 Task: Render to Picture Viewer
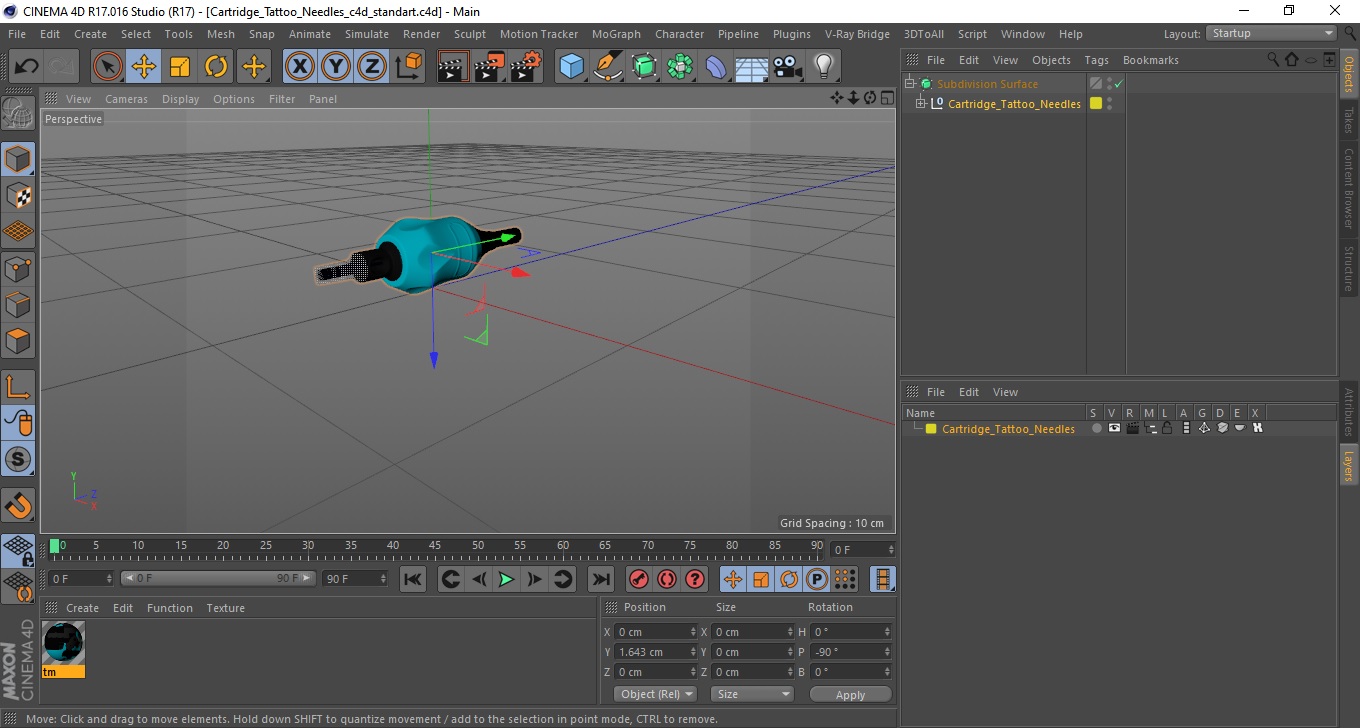(x=490, y=67)
